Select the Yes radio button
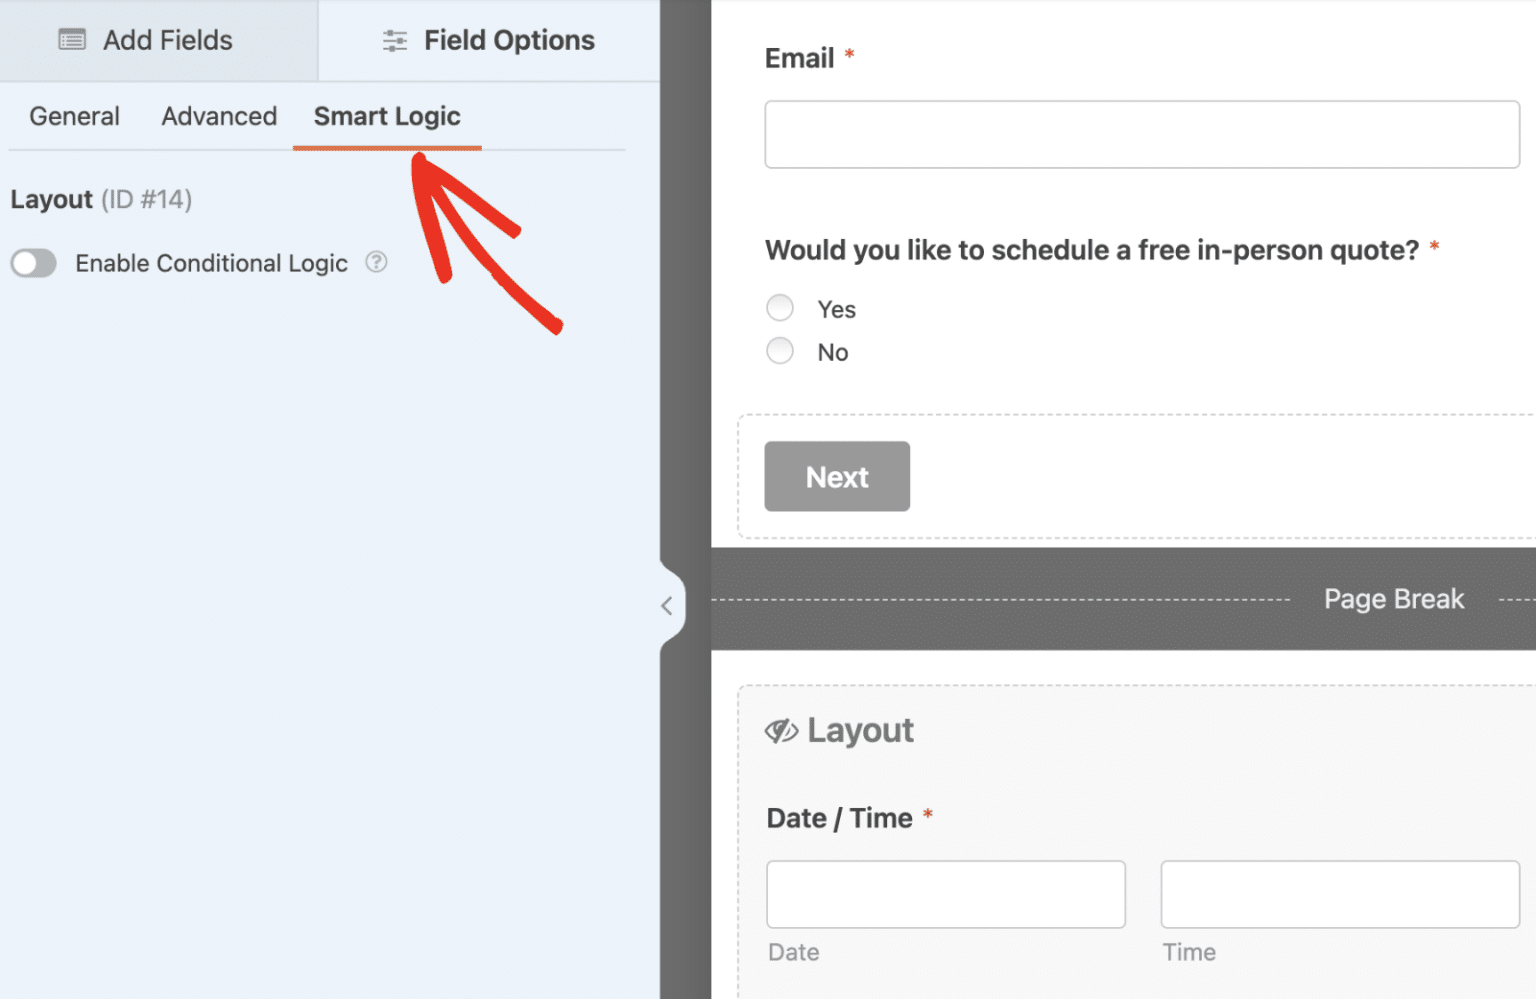This screenshot has height=999, width=1536. click(779, 307)
